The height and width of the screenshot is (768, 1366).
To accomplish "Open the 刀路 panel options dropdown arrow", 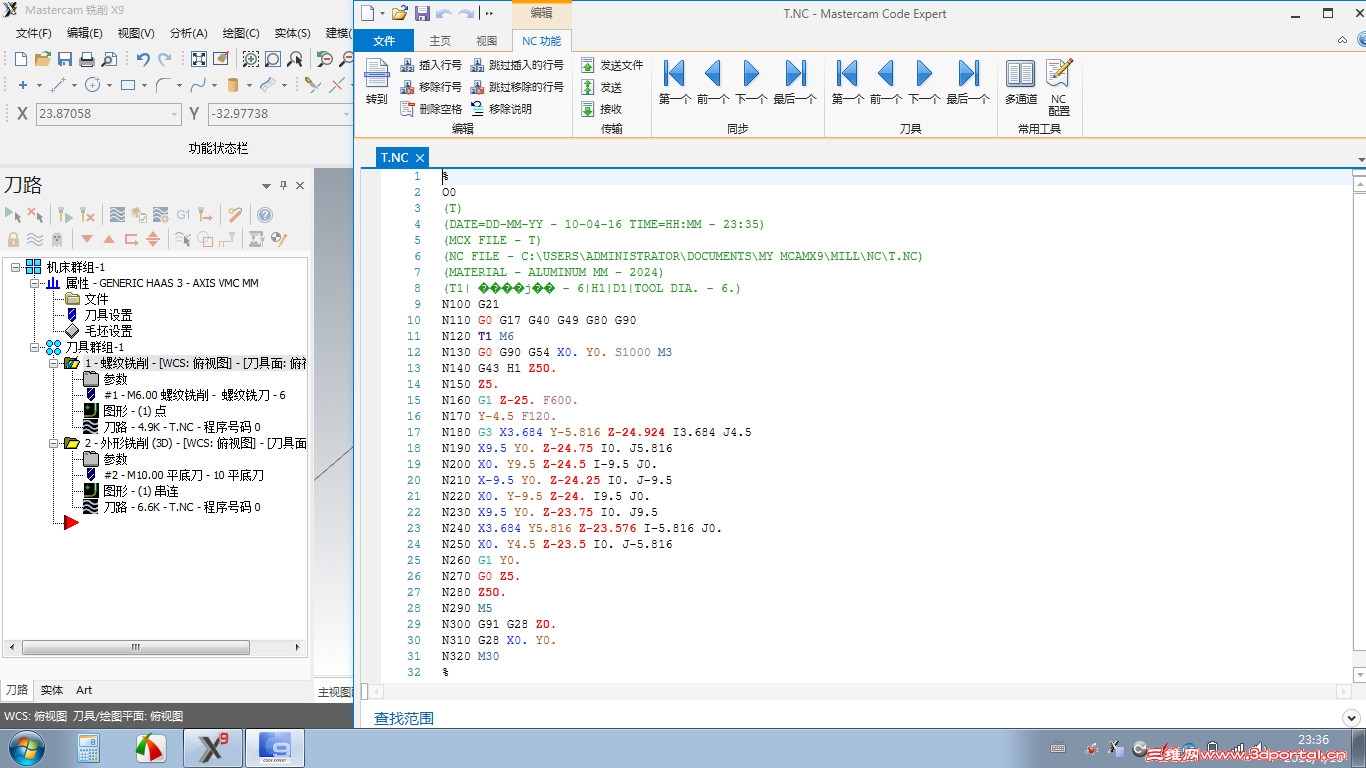I will [266, 185].
